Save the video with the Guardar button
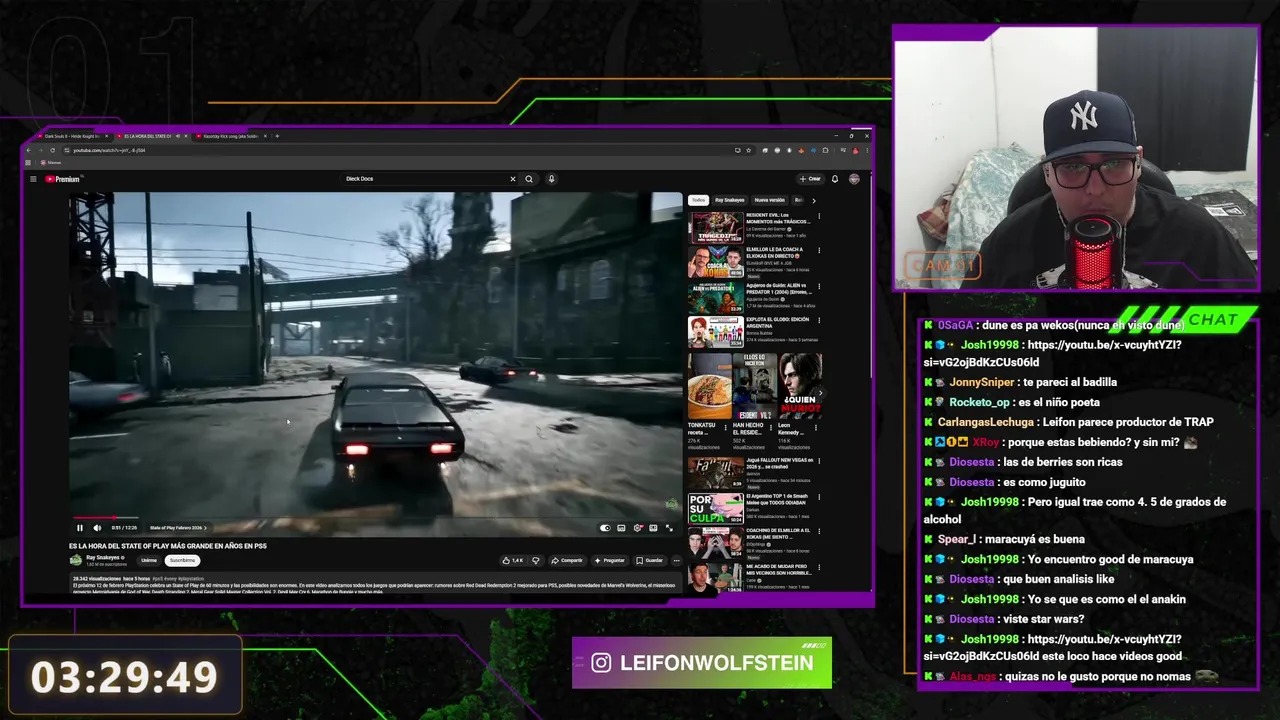This screenshot has width=1280, height=720. coord(650,560)
